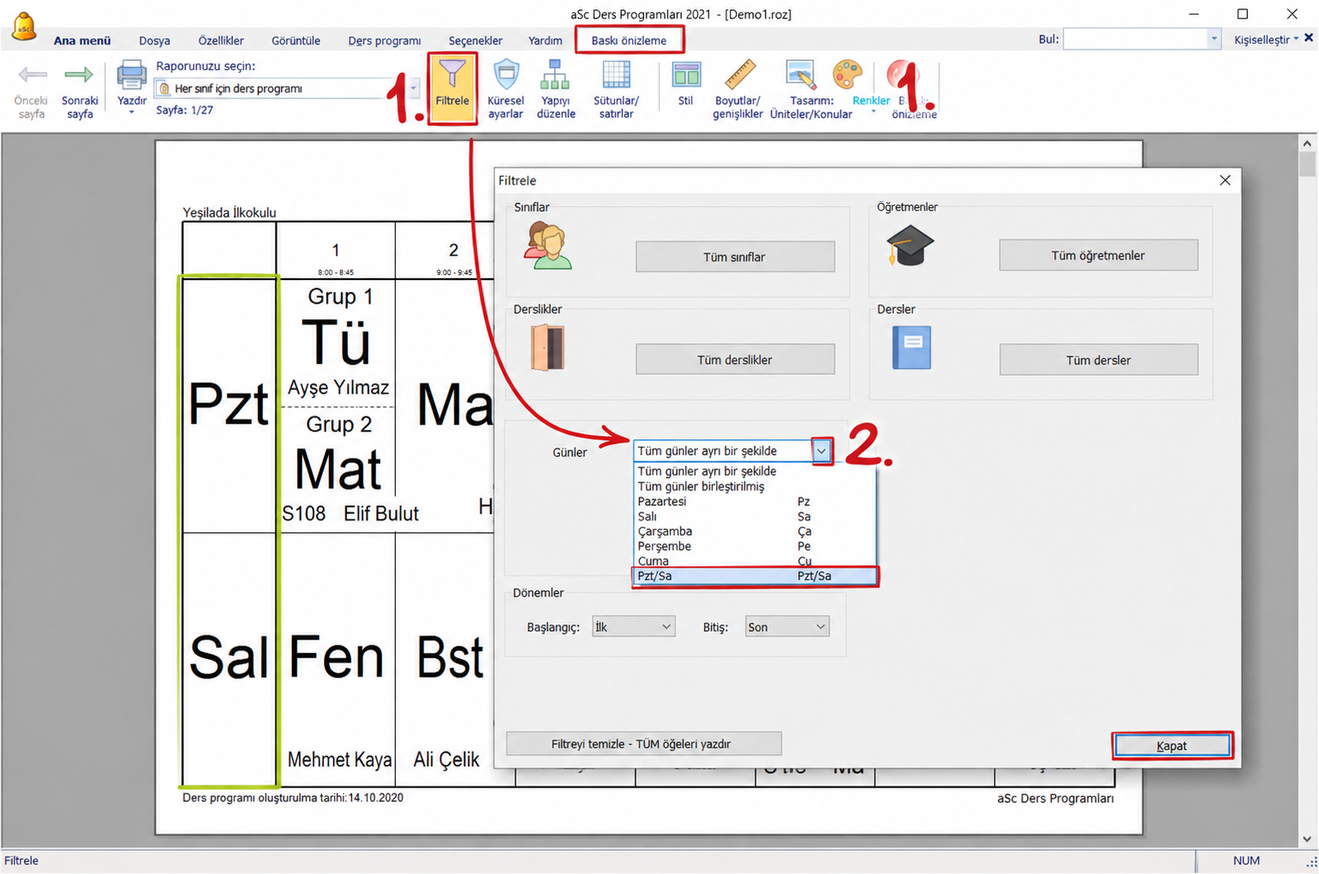The height and width of the screenshot is (874, 1319).
Task: Open Küresel ayarlar shield icon
Action: (506, 74)
